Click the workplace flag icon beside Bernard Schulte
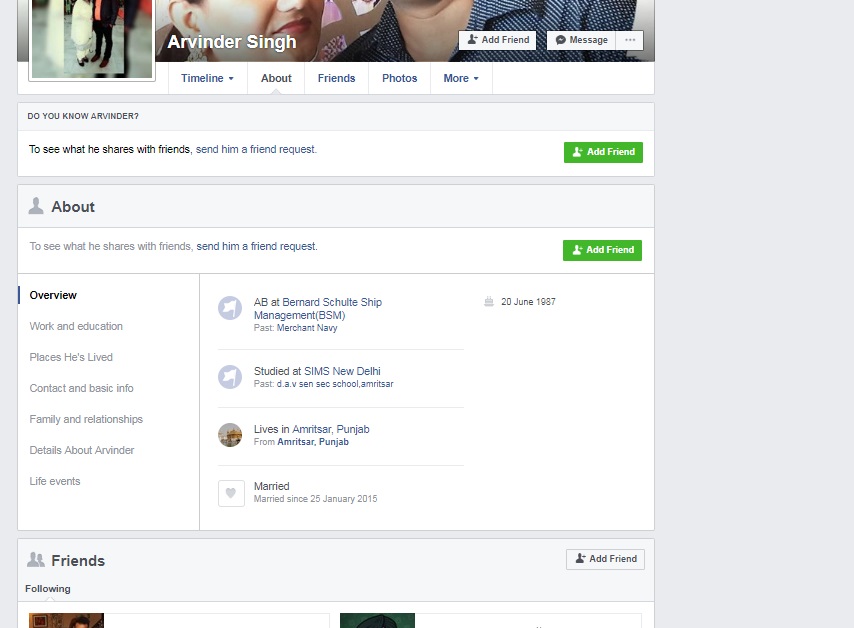 (230, 308)
